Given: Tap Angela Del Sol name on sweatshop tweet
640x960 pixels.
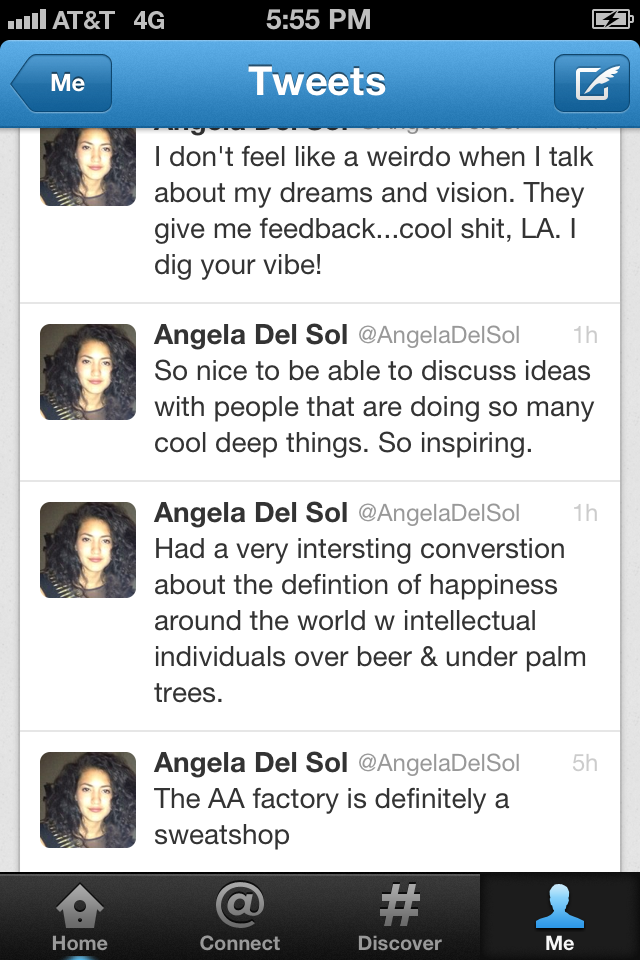Looking at the screenshot, I should point(250,763).
